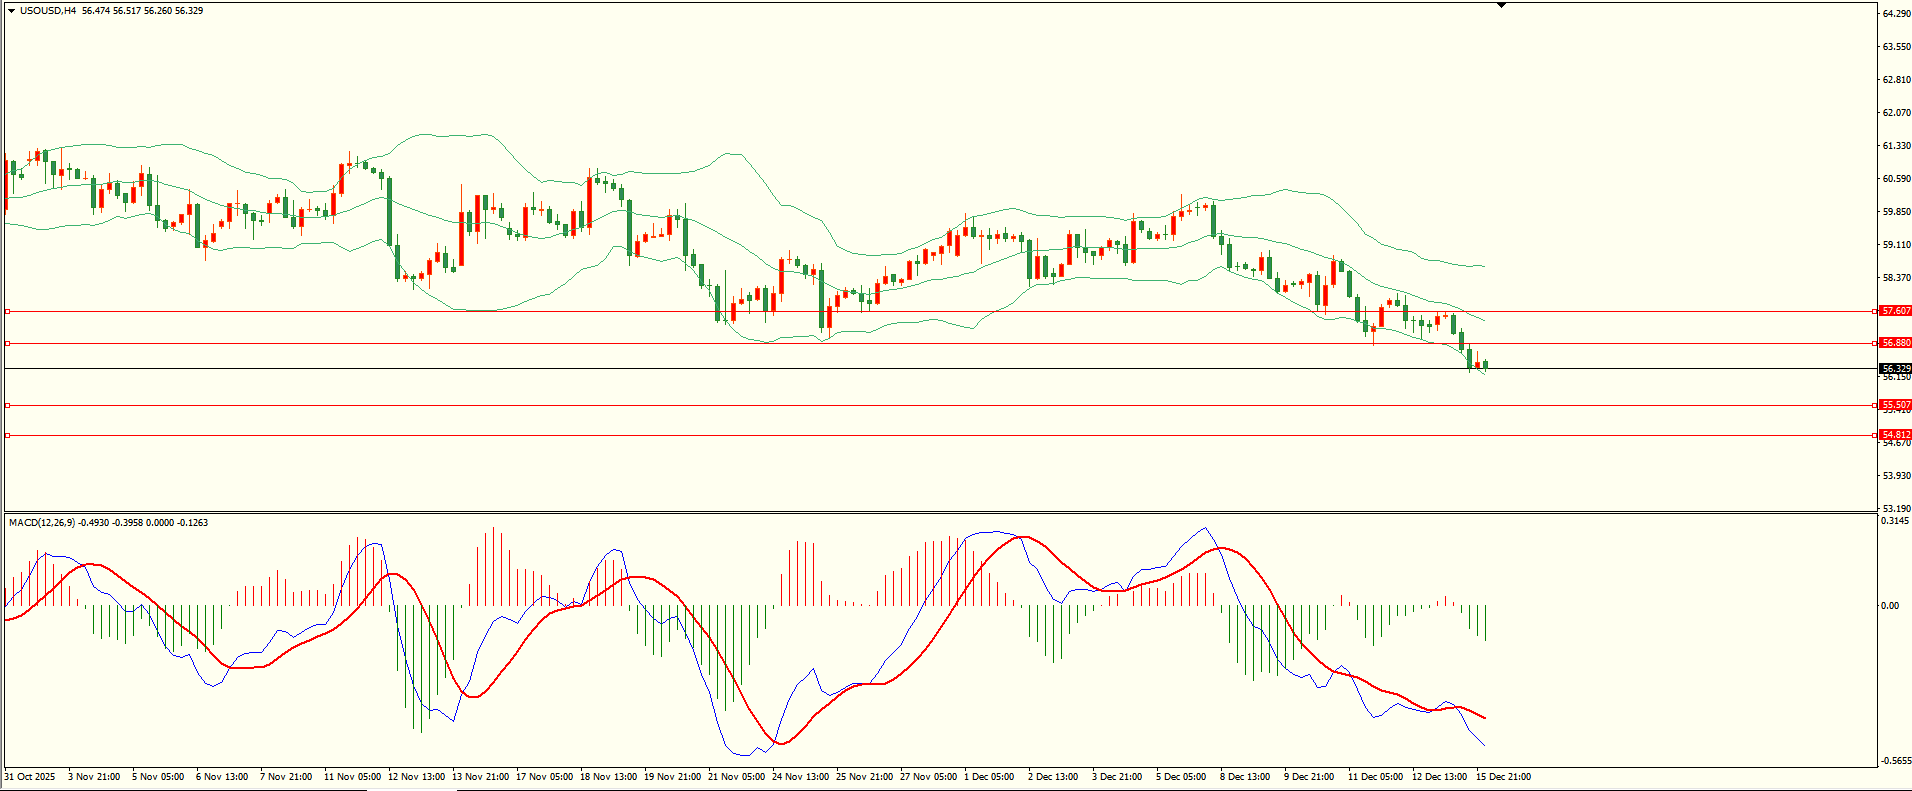Select the 55.507 red price label
This screenshot has height=791, width=1912.
1895,405
